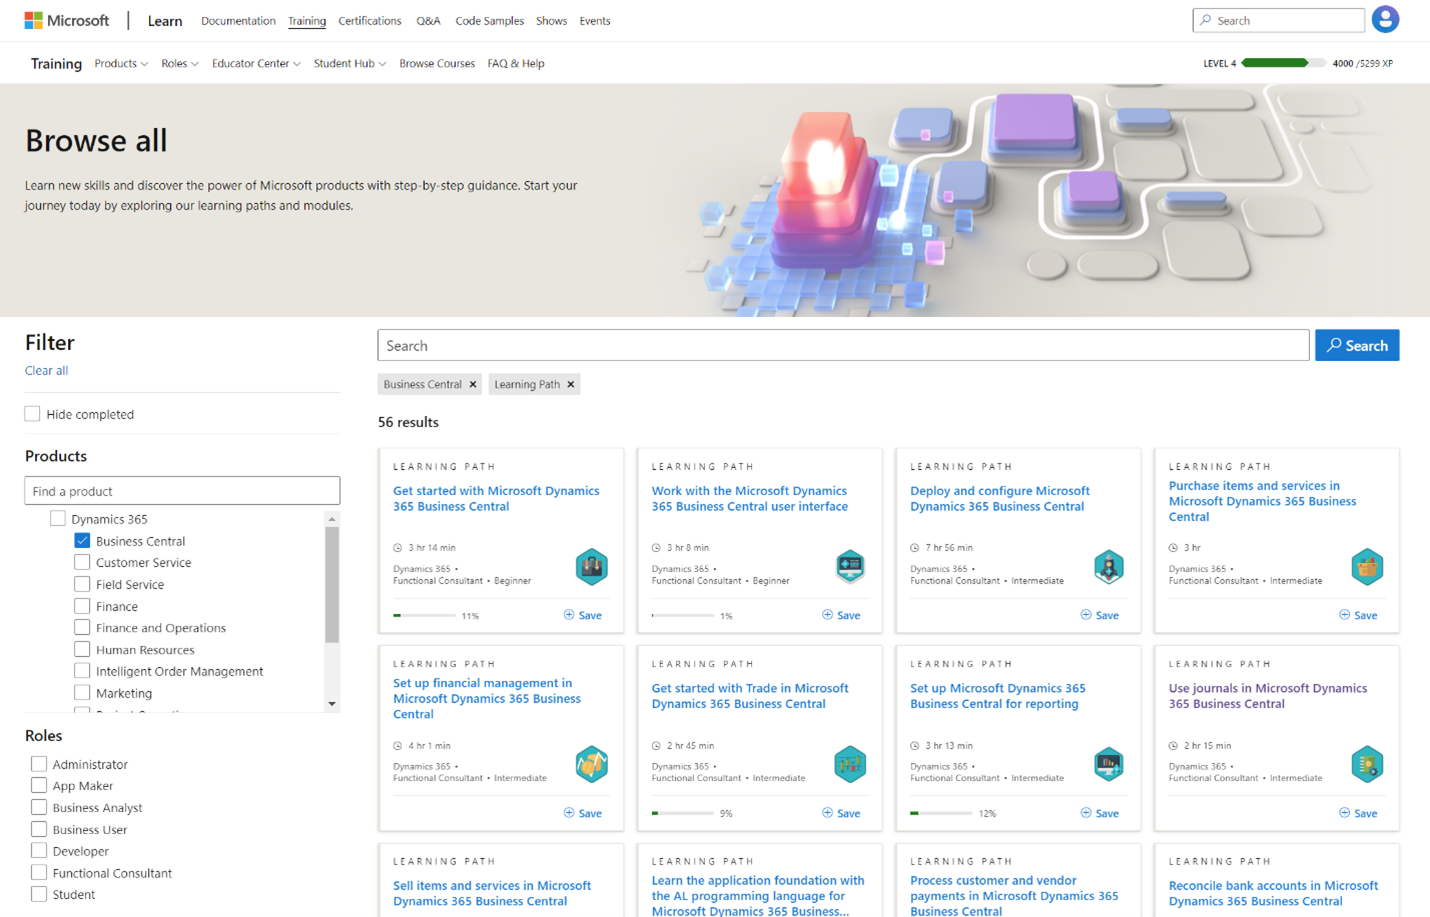Click the badge icon on Deploy and configure card
The height and width of the screenshot is (917, 1430).
pyautogui.click(x=1109, y=567)
